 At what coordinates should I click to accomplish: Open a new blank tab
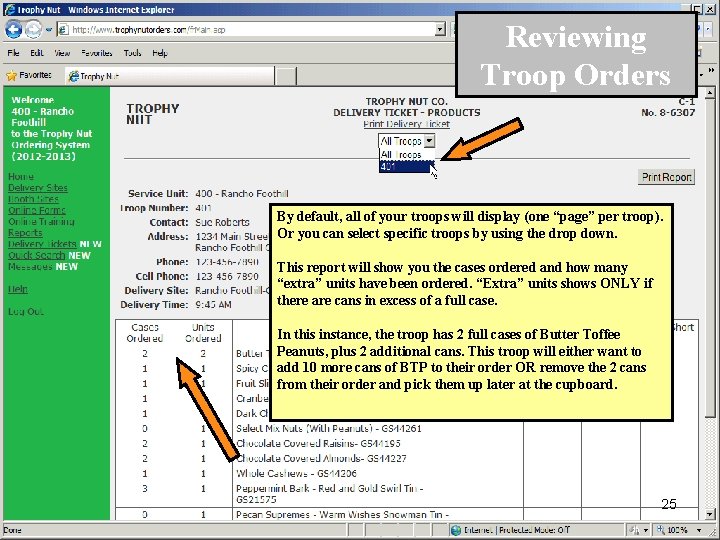tap(286, 76)
